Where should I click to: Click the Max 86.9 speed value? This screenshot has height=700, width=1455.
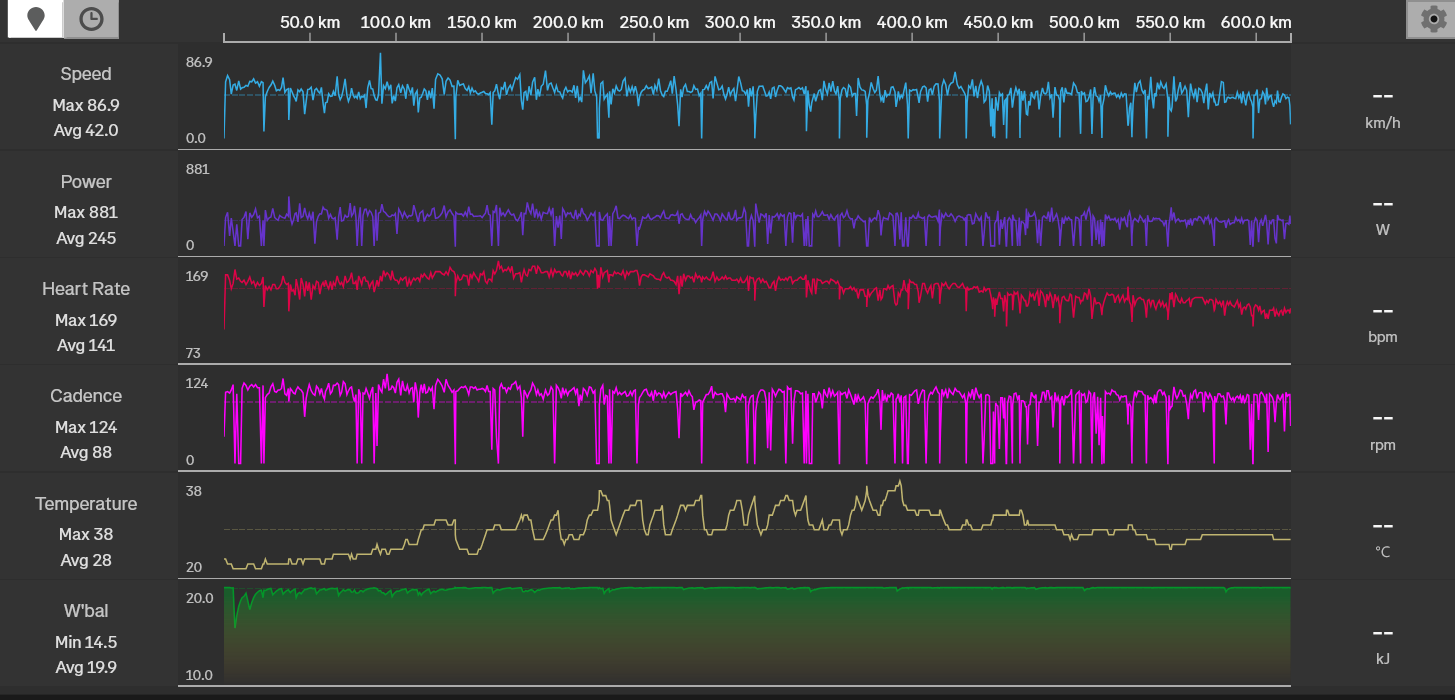pos(86,105)
